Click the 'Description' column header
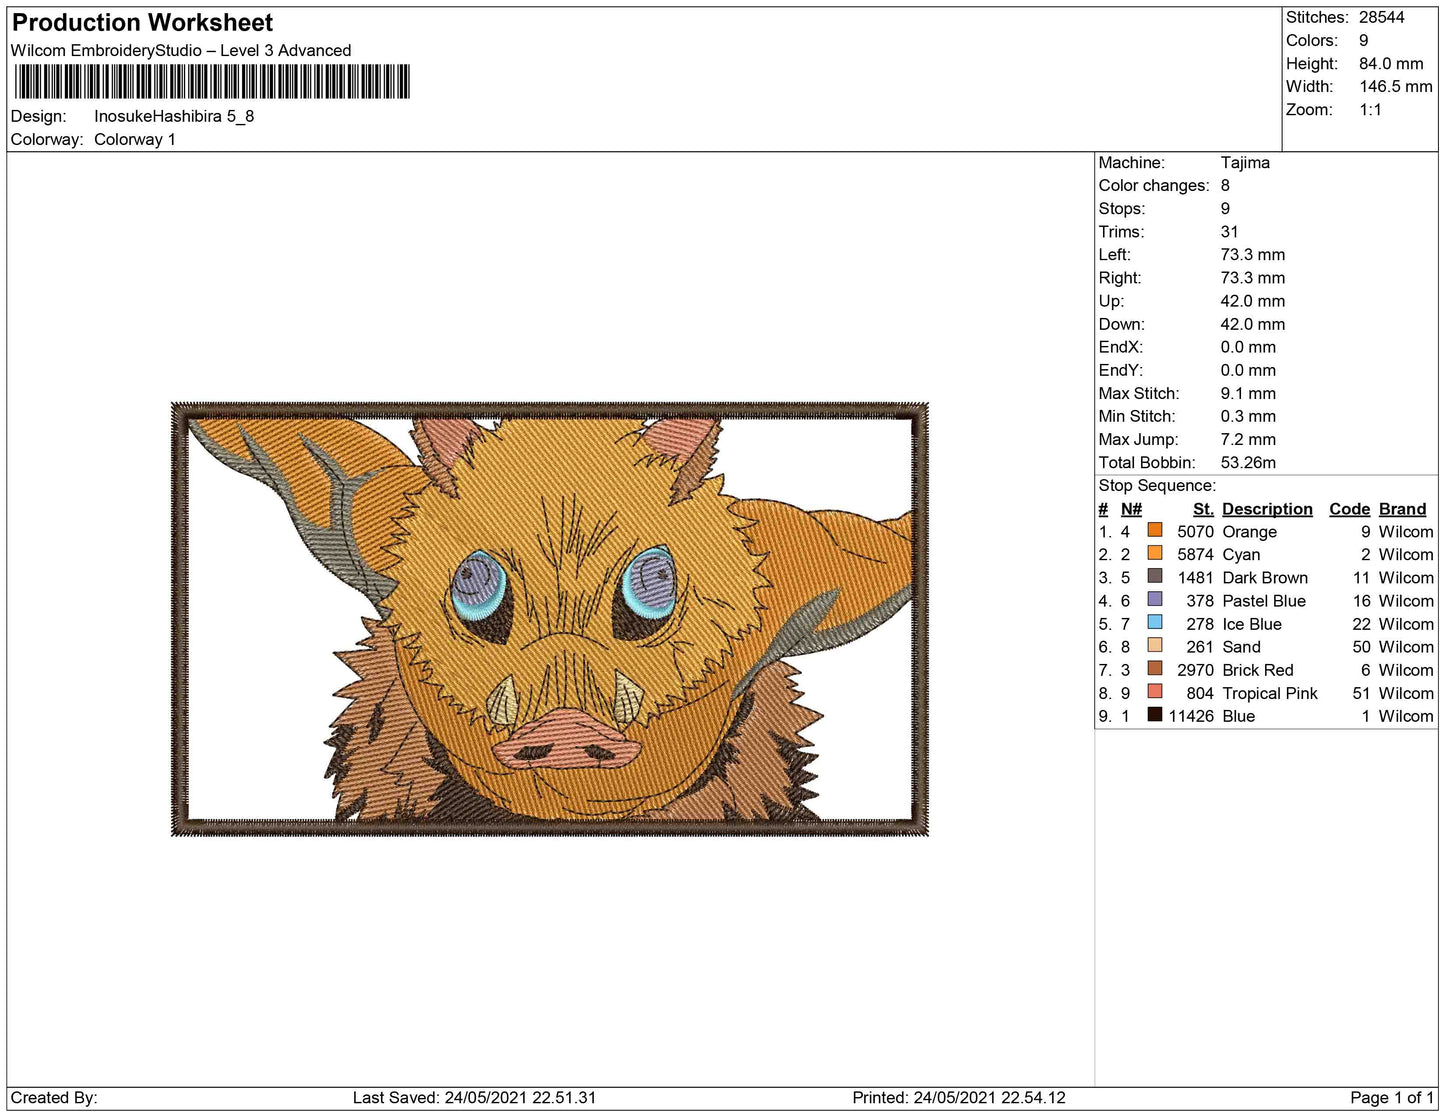The image size is (1445, 1112). 1267,509
